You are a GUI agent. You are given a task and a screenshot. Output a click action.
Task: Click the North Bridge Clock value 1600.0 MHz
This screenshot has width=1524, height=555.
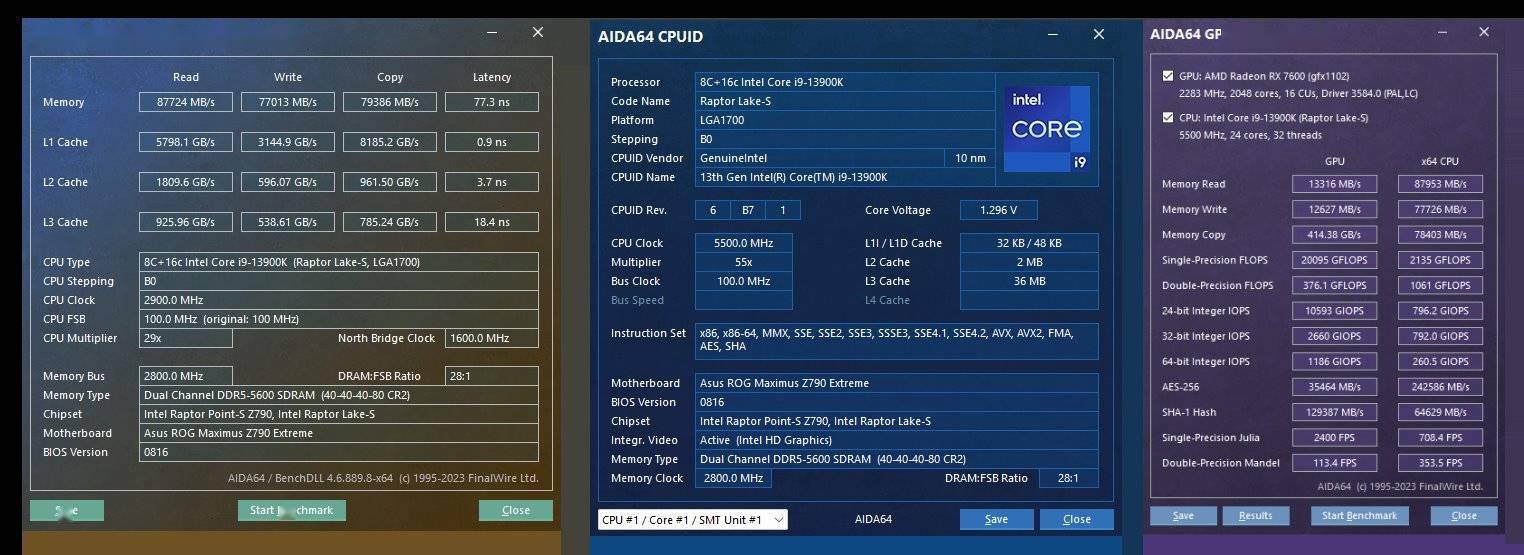pos(492,338)
